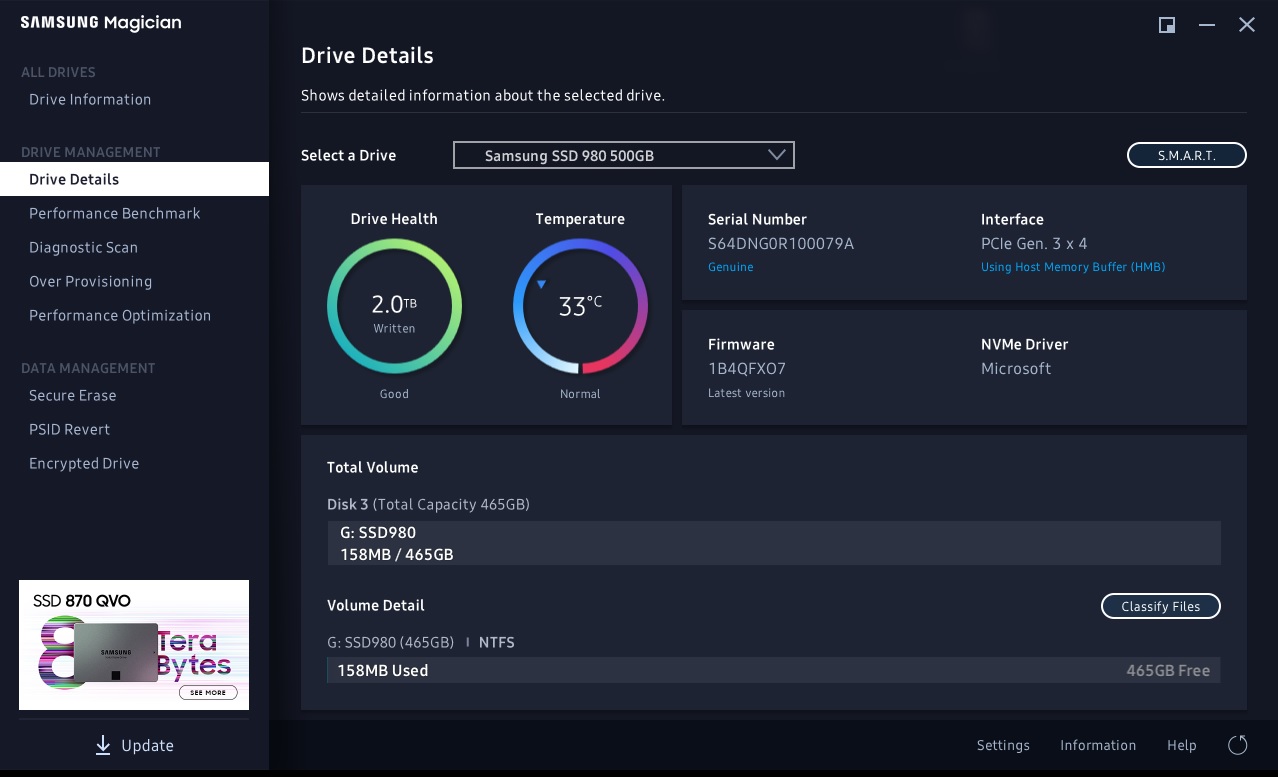This screenshot has width=1278, height=777.
Task: Open Help in the bottom bar
Action: pyautogui.click(x=1182, y=745)
